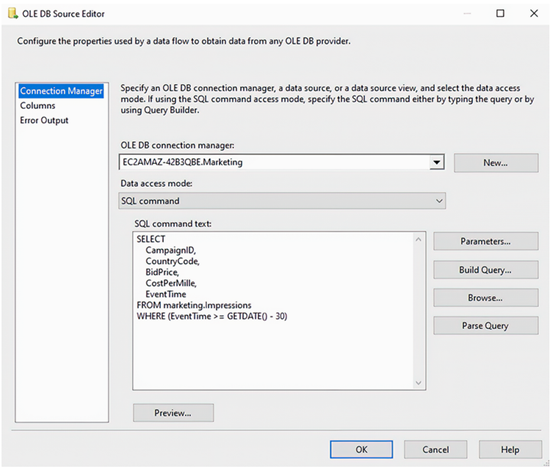The height and width of the screenshot is (476, 554).
Task: Click the EC2AMAZ-42B3QBE.Marketing connection field
Action: [x=275, y=162]
